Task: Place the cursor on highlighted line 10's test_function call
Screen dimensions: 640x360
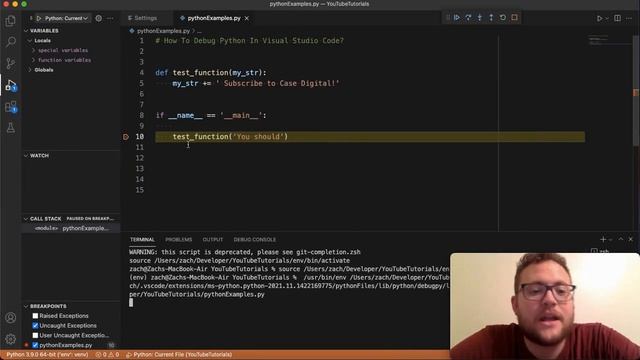Action: tap(230, 137)
